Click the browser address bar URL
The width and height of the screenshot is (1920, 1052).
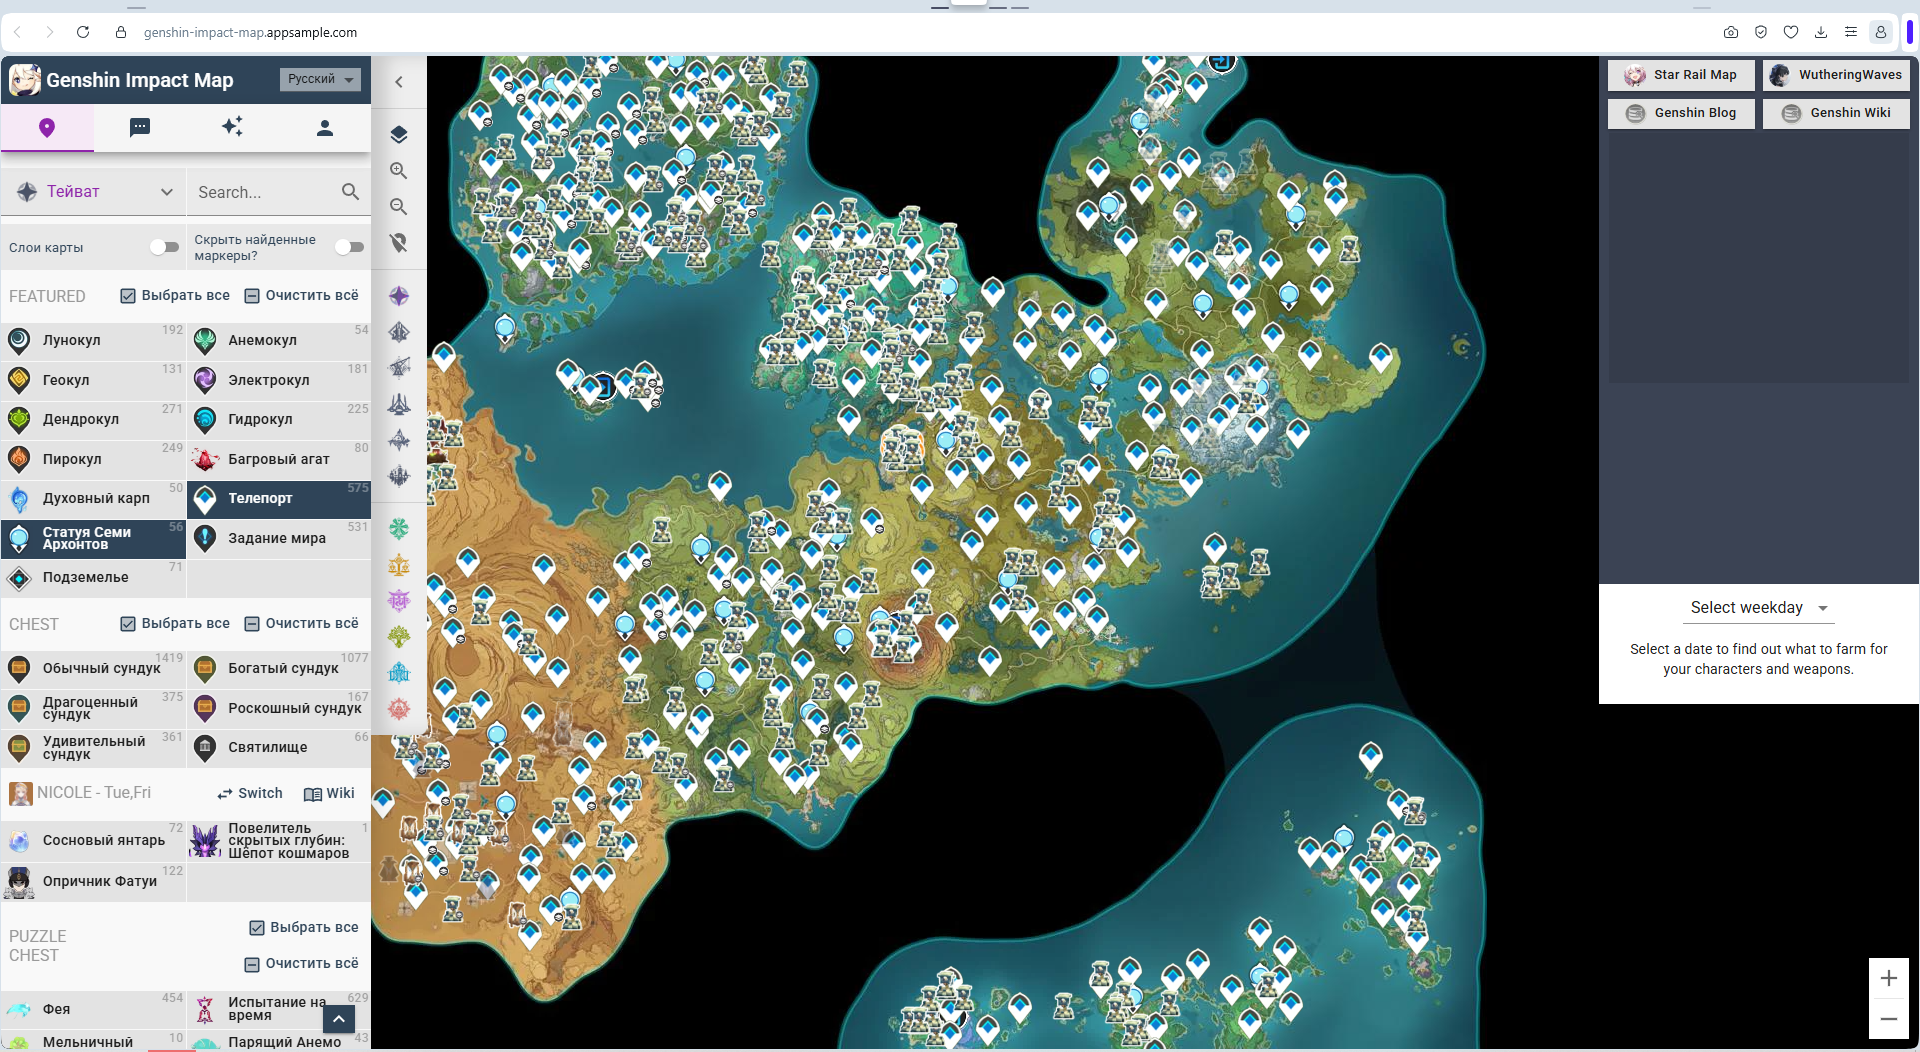(x=250, y=32)
